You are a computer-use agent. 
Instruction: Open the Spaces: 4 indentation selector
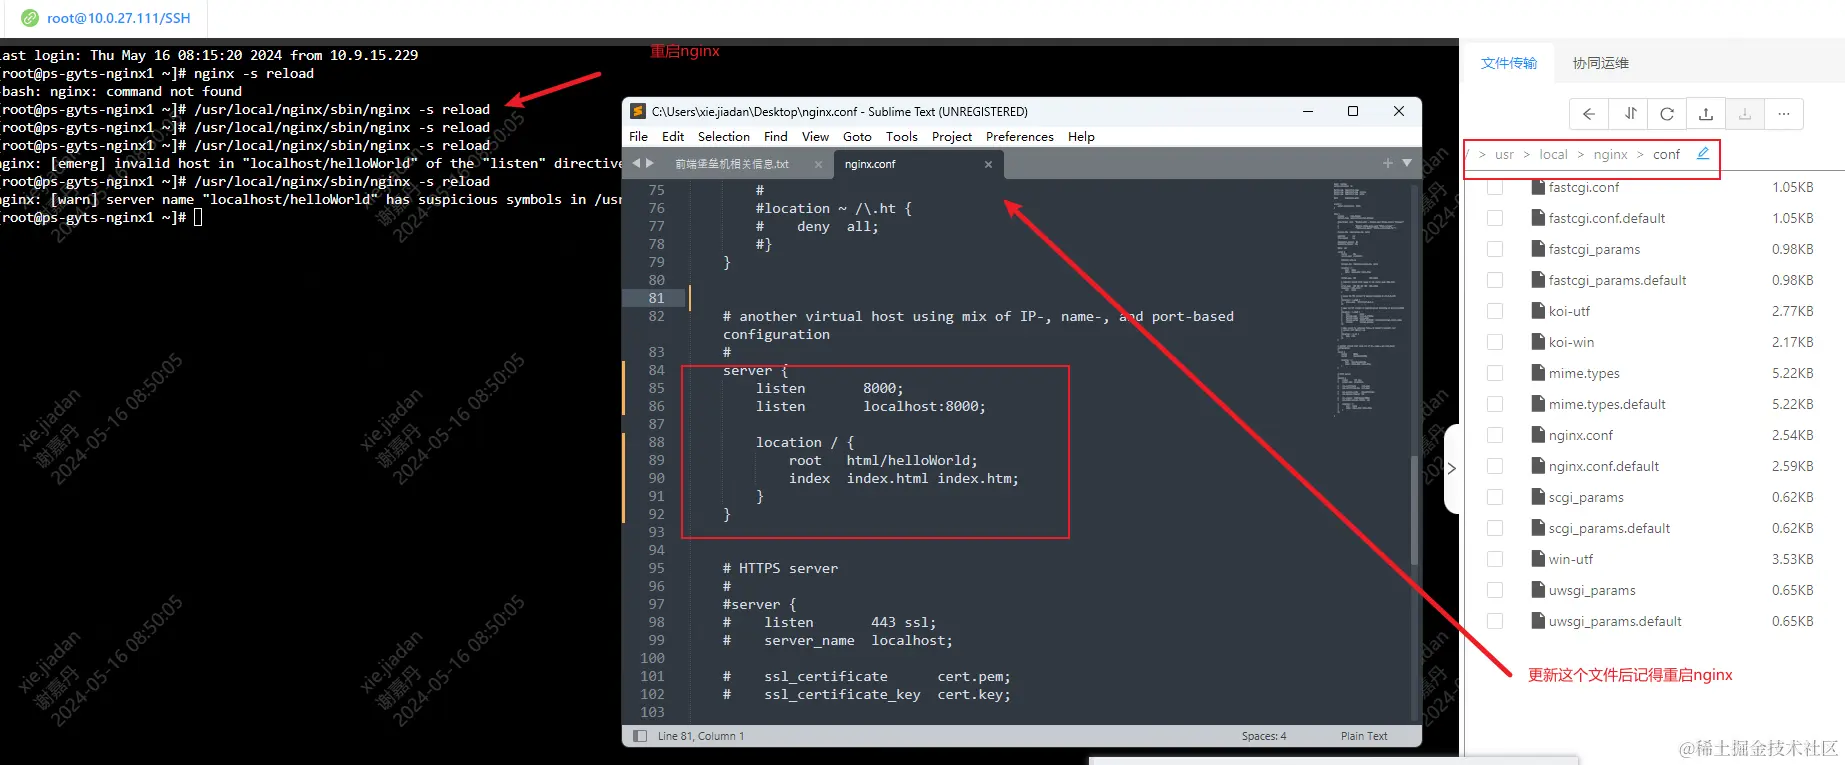pyautogui.click(x=1264, y=736)
